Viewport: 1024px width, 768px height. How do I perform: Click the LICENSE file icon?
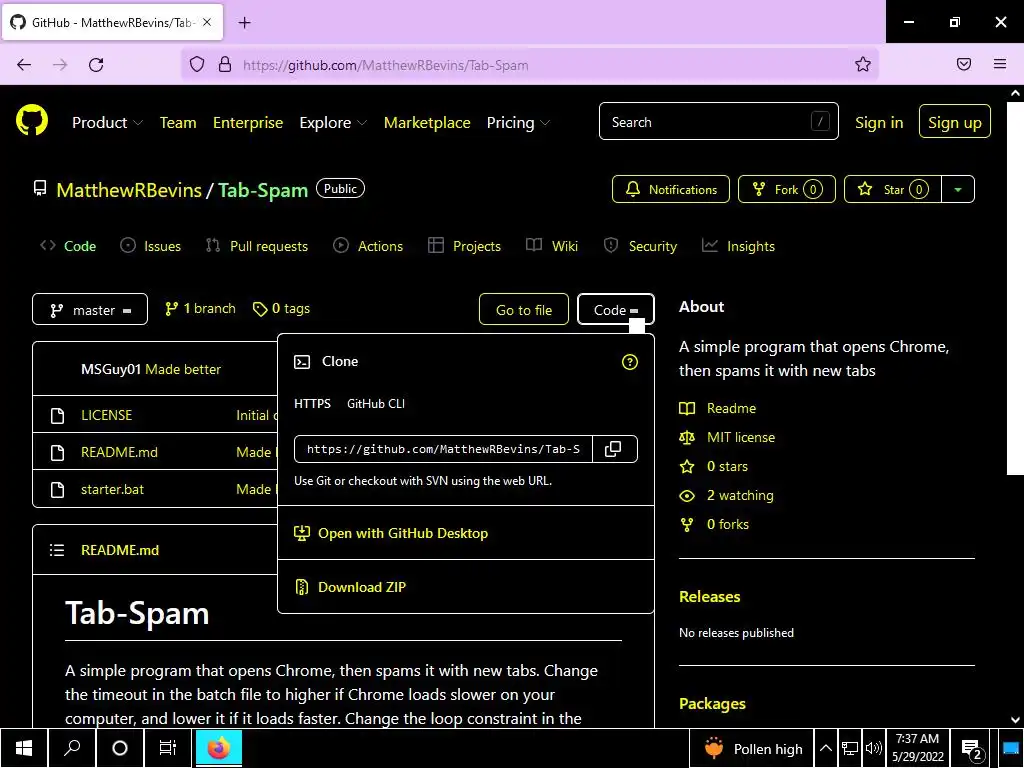(57, 415)
